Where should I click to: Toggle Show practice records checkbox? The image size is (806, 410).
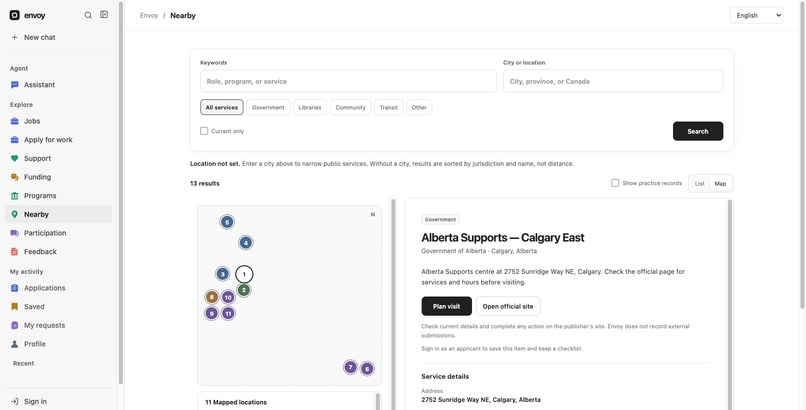615,183
